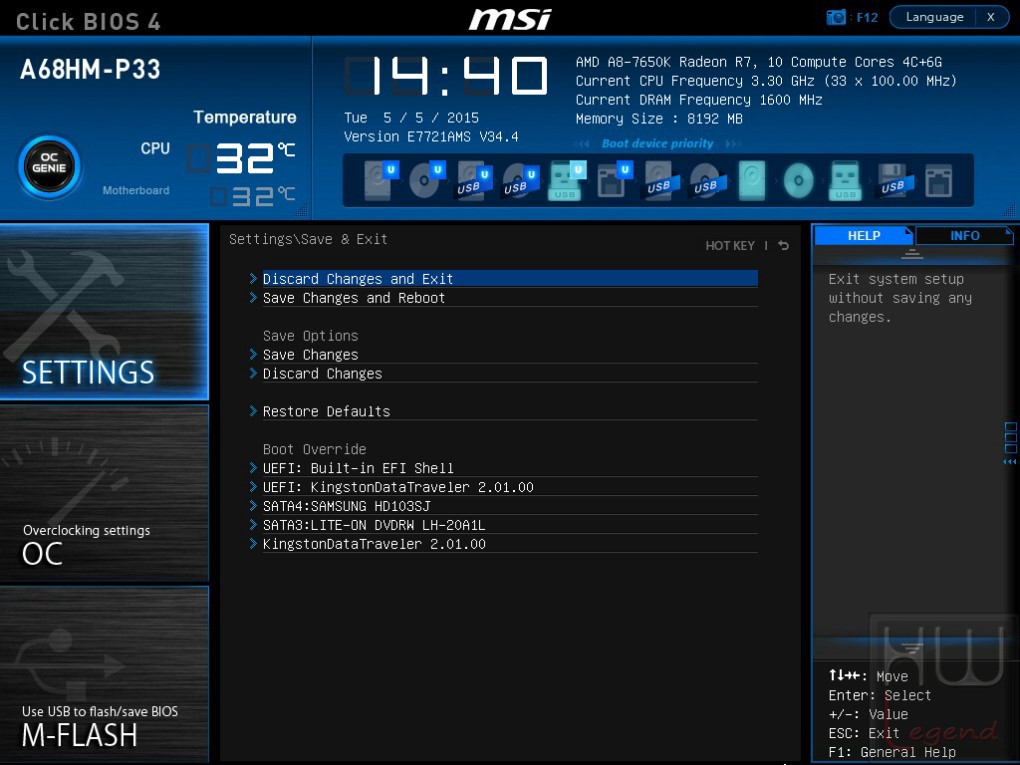Image resolution: width=1020 pixels, height=765 pixels.
Task: Open the OC overclocking settings section
Action: [104, 492]
